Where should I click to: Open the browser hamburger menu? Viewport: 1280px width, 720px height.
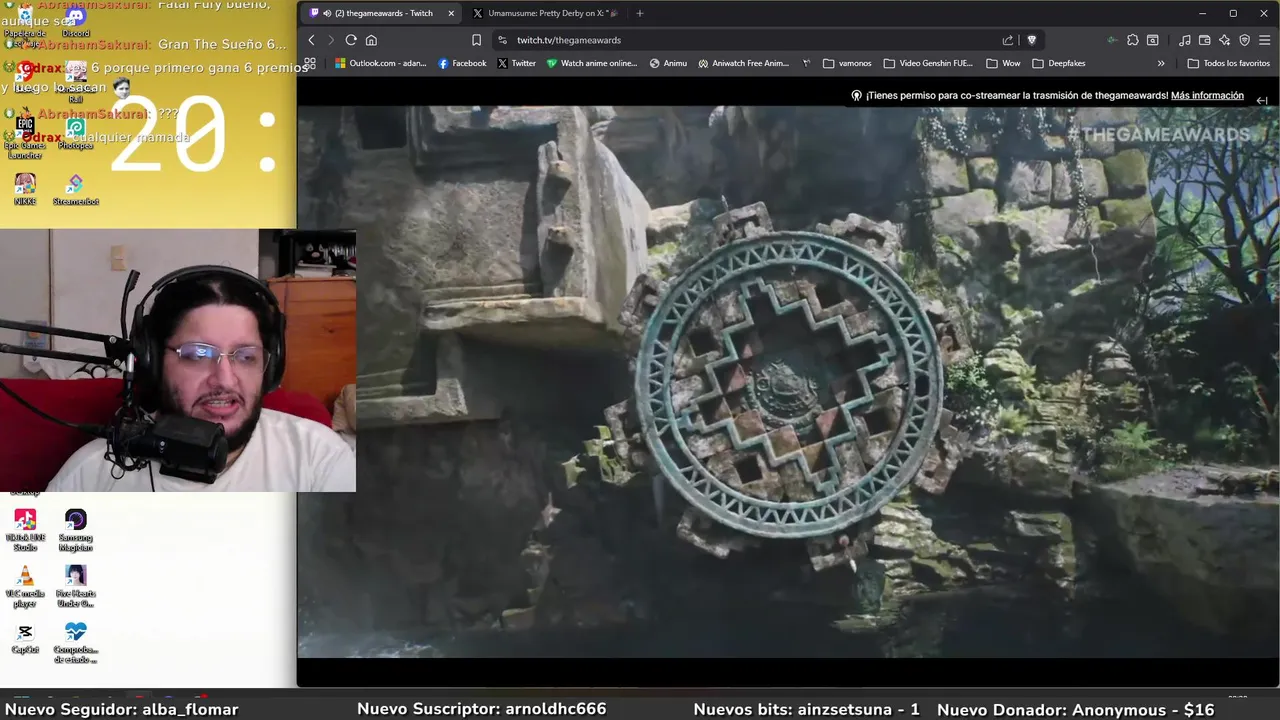1265,40
